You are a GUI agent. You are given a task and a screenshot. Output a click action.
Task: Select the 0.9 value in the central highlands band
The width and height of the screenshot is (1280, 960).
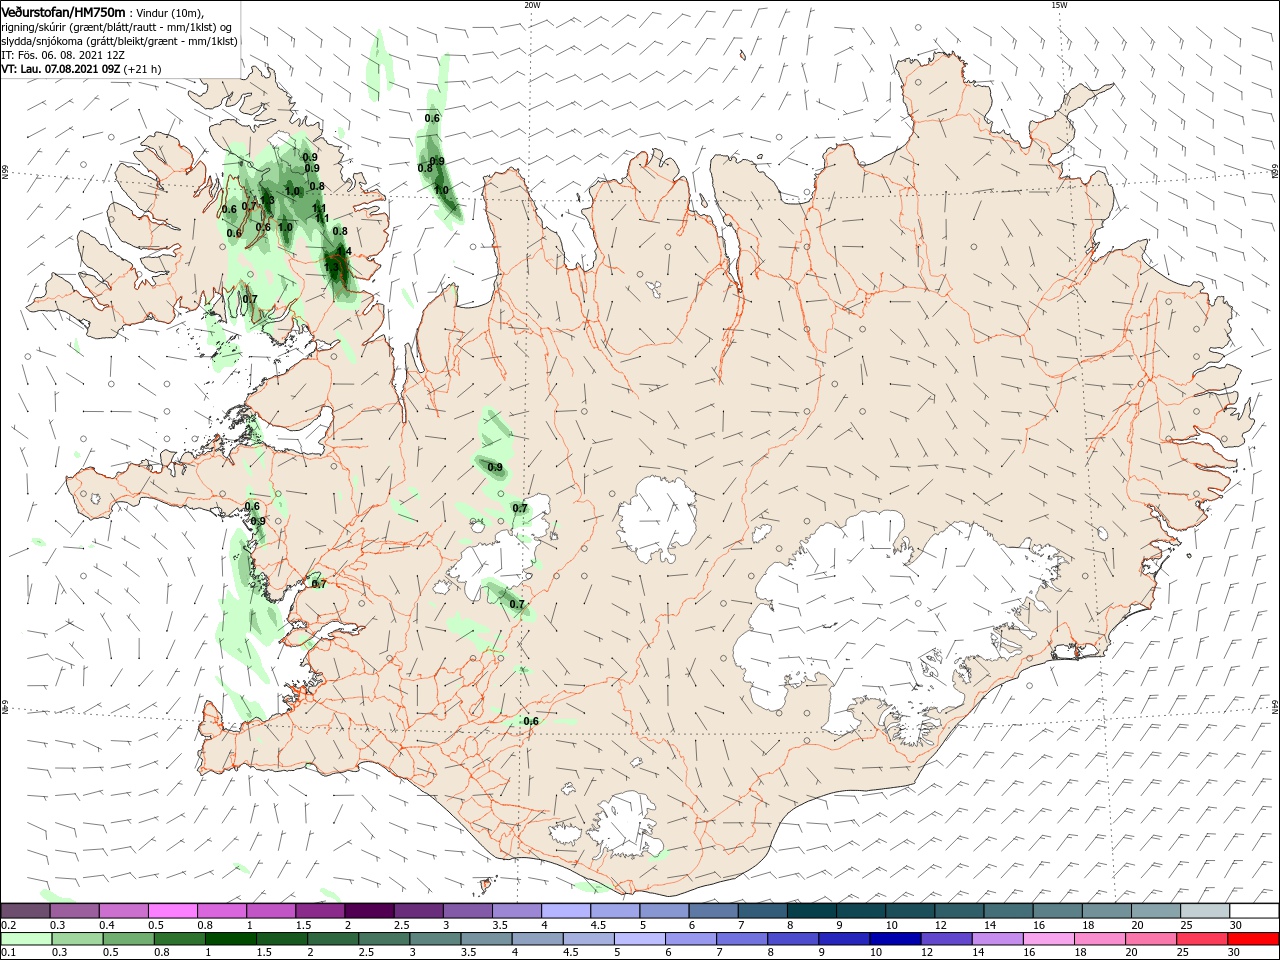[495, 467]
